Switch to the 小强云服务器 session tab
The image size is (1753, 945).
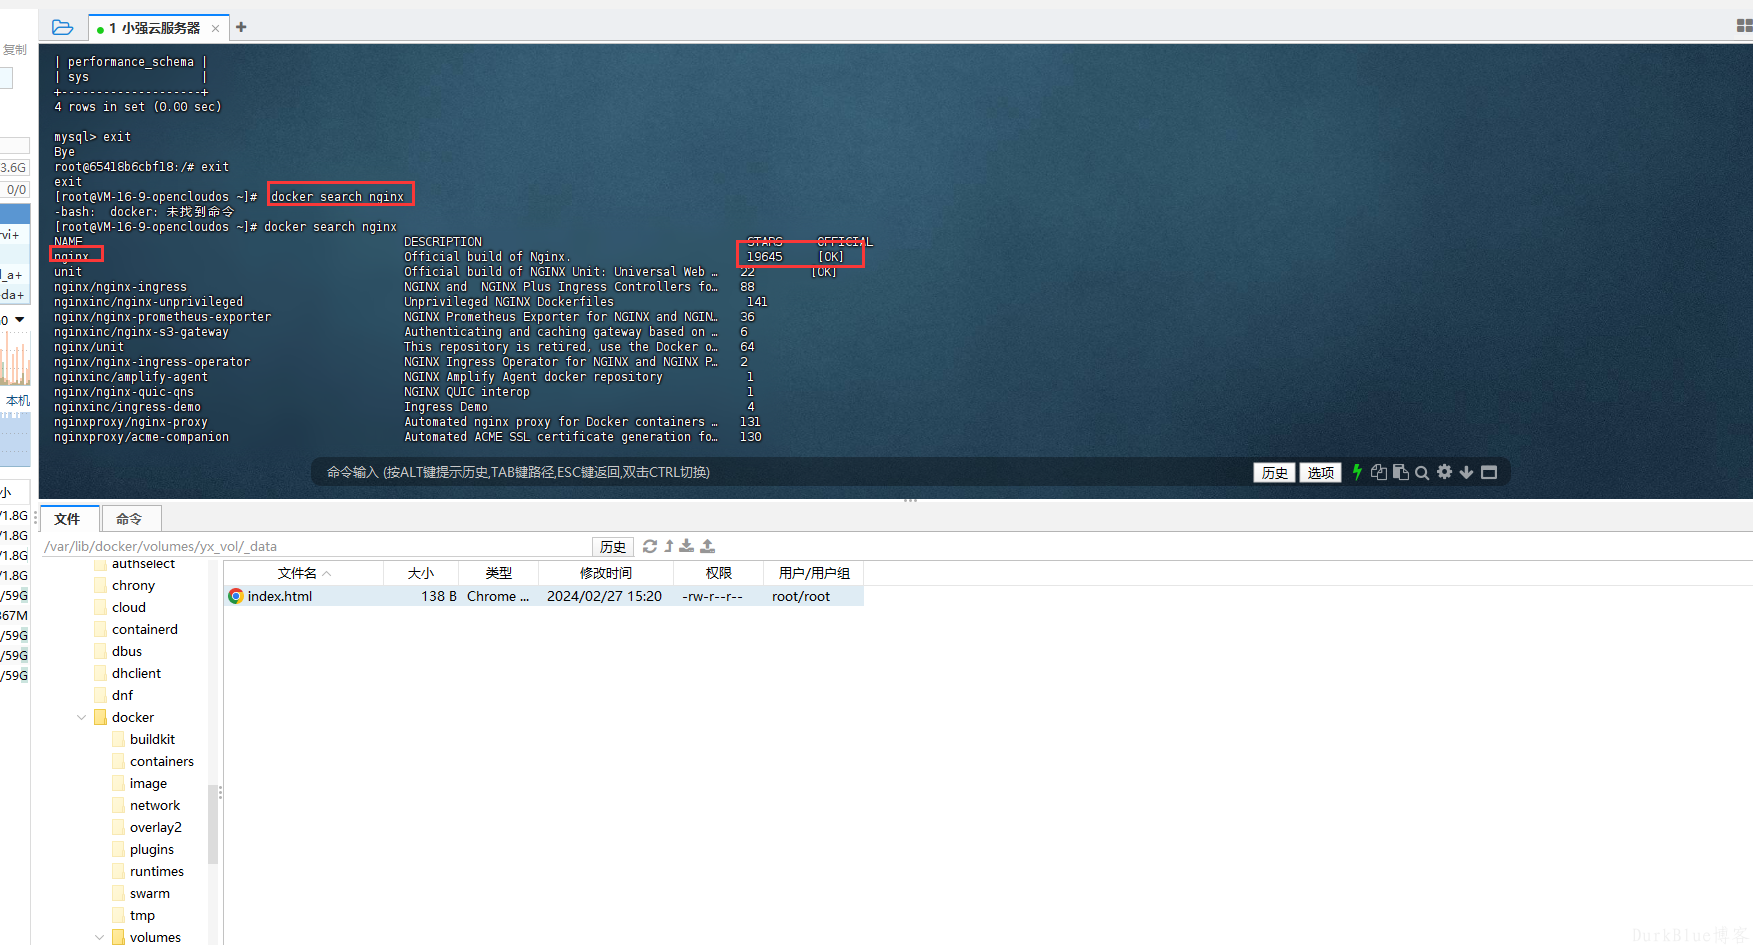click(x=159, y=28)
